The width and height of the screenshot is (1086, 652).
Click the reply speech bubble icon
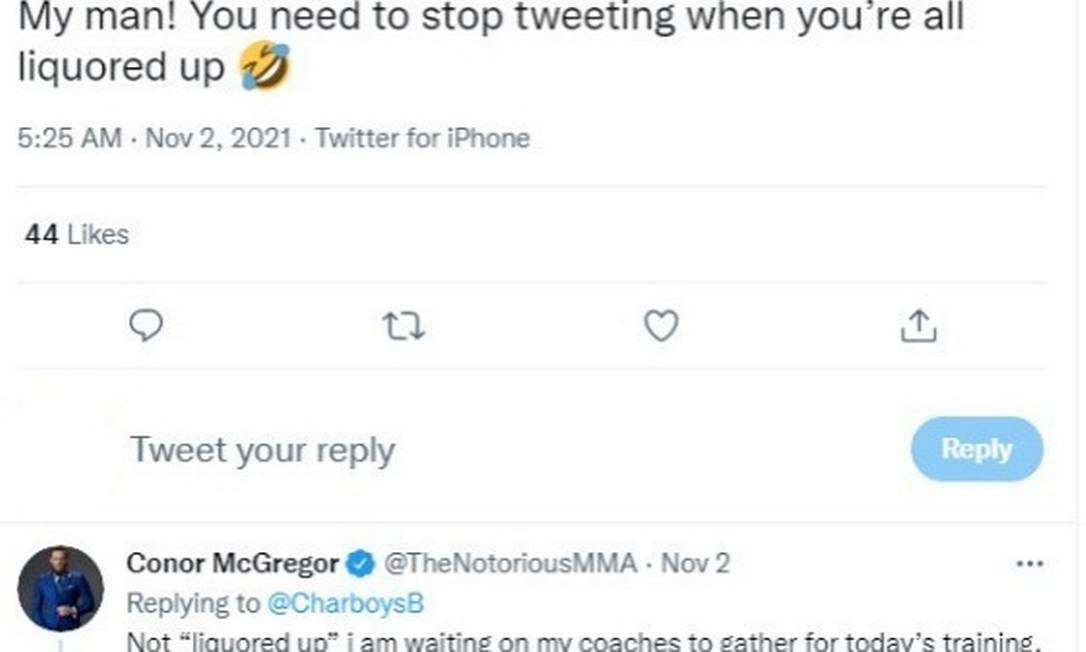point(146,326)
